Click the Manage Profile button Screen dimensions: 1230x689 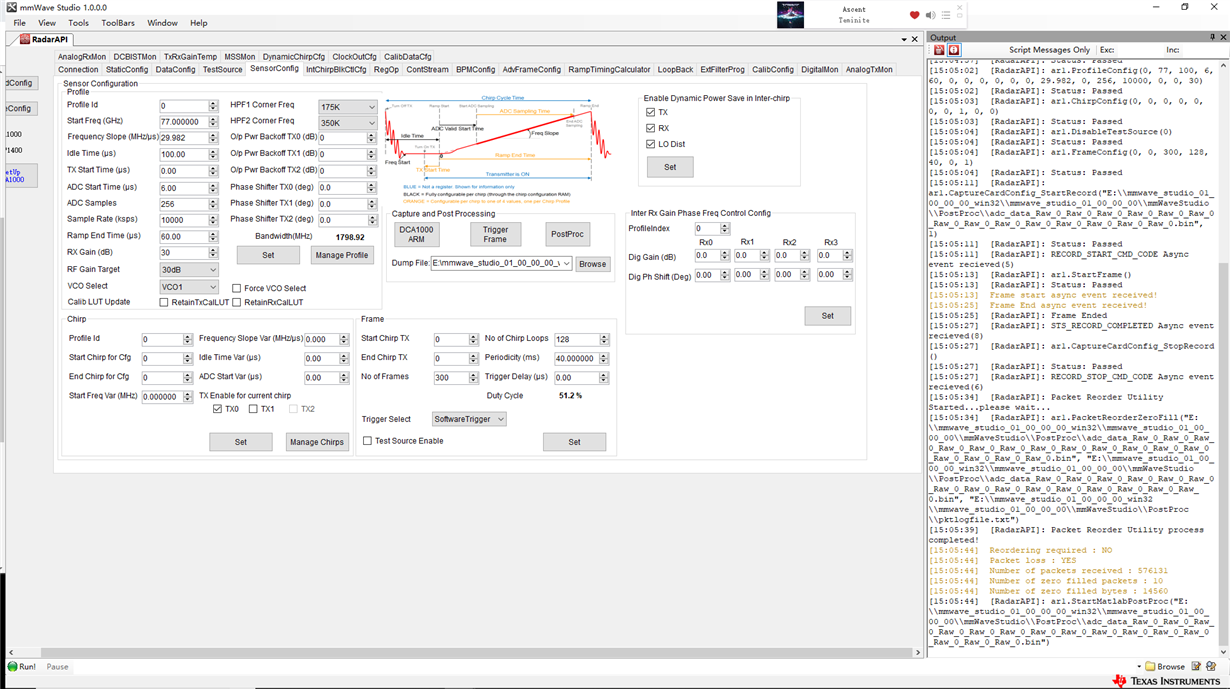click(x=342, y=255)
